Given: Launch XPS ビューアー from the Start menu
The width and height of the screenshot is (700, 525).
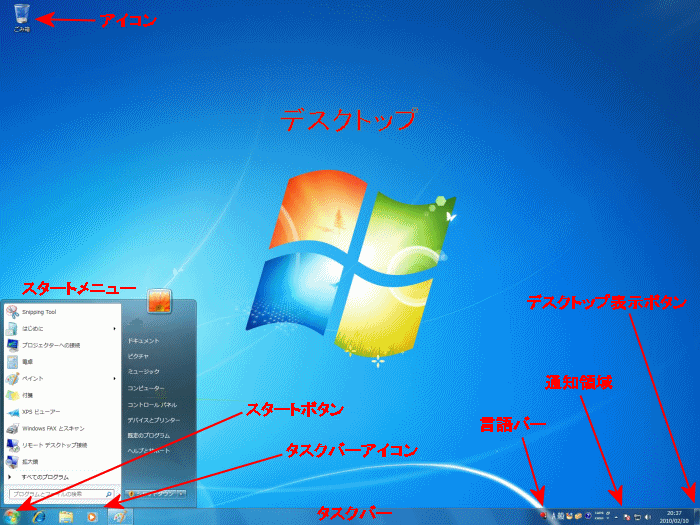Looking at the screenshot, I should (62, 412).
